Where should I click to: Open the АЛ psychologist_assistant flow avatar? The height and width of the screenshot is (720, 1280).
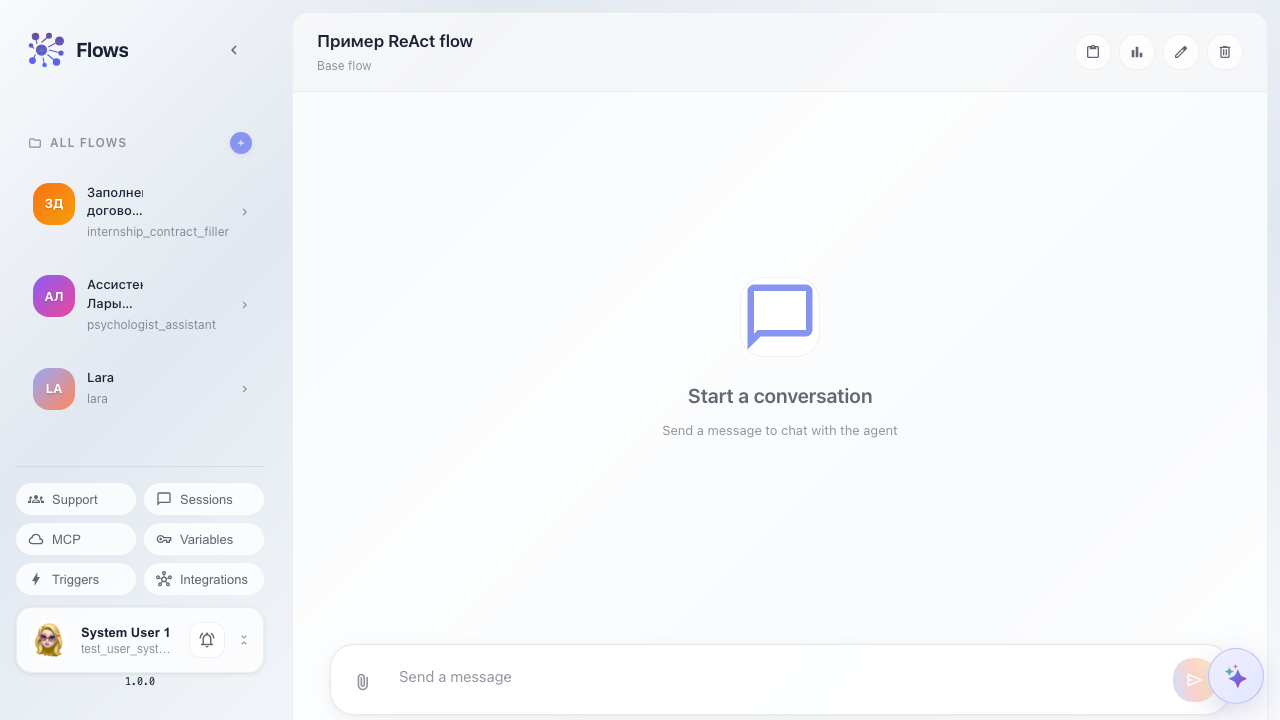click(54, 296)
